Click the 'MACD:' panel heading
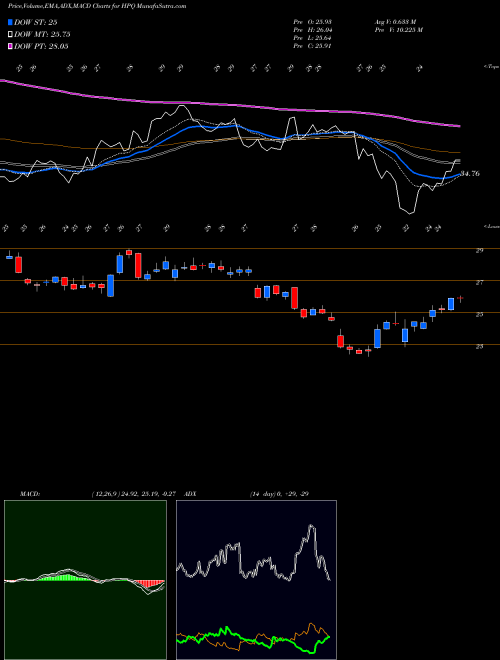Image resolution: width=500 pixels, height=660 pixels. click(29, 494)
